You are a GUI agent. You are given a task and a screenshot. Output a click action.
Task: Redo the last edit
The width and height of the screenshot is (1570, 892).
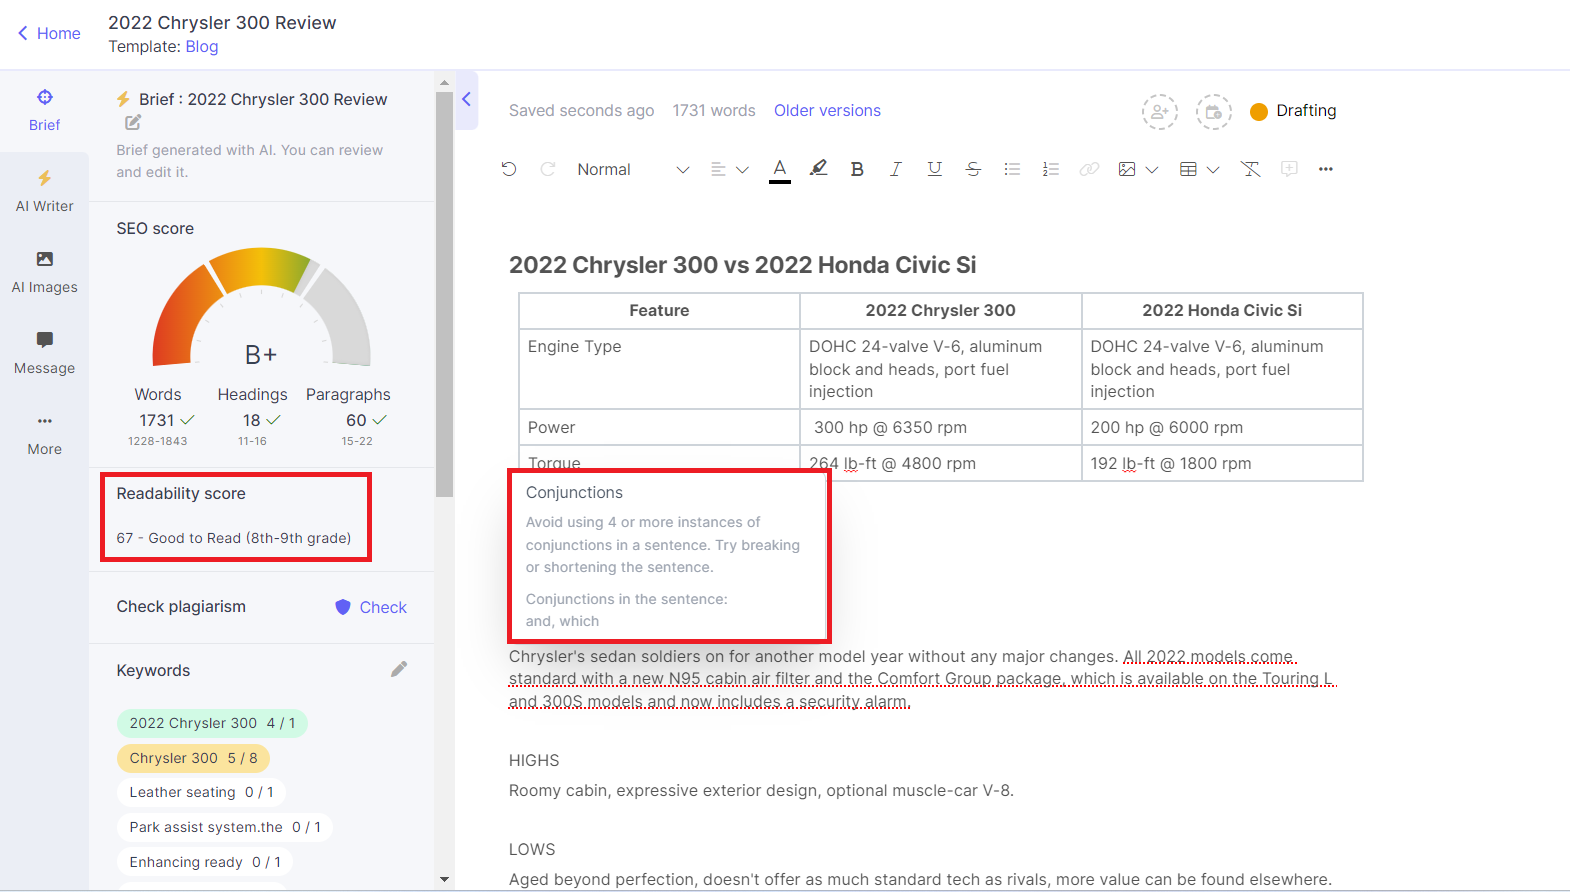tap(548, 169)
